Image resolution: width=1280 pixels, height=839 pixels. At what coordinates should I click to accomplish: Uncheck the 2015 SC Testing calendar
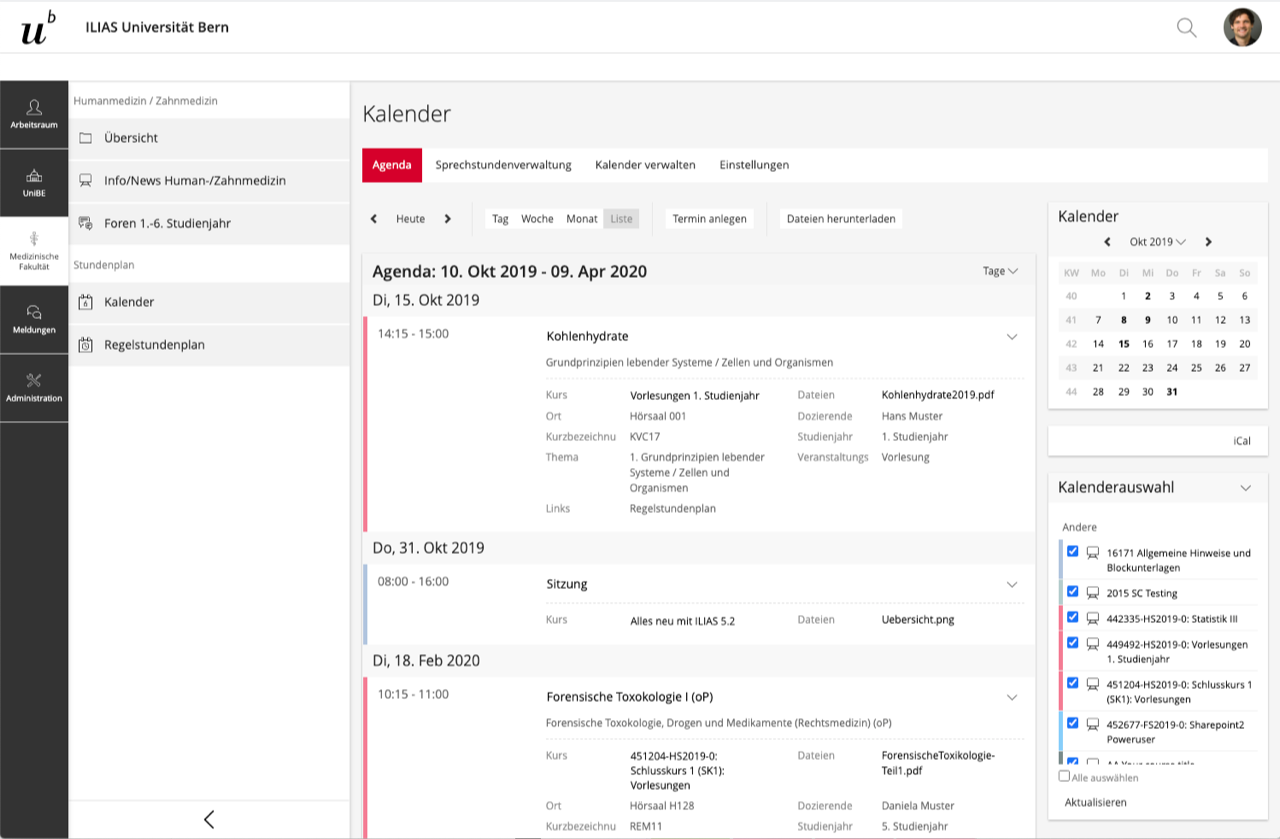click(x=1073, y=592)
